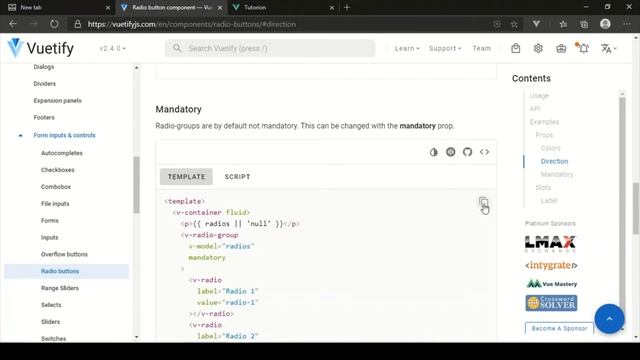Click the browser back arrow
Viewport: 640px width, 360px height.
pos(13,24)
